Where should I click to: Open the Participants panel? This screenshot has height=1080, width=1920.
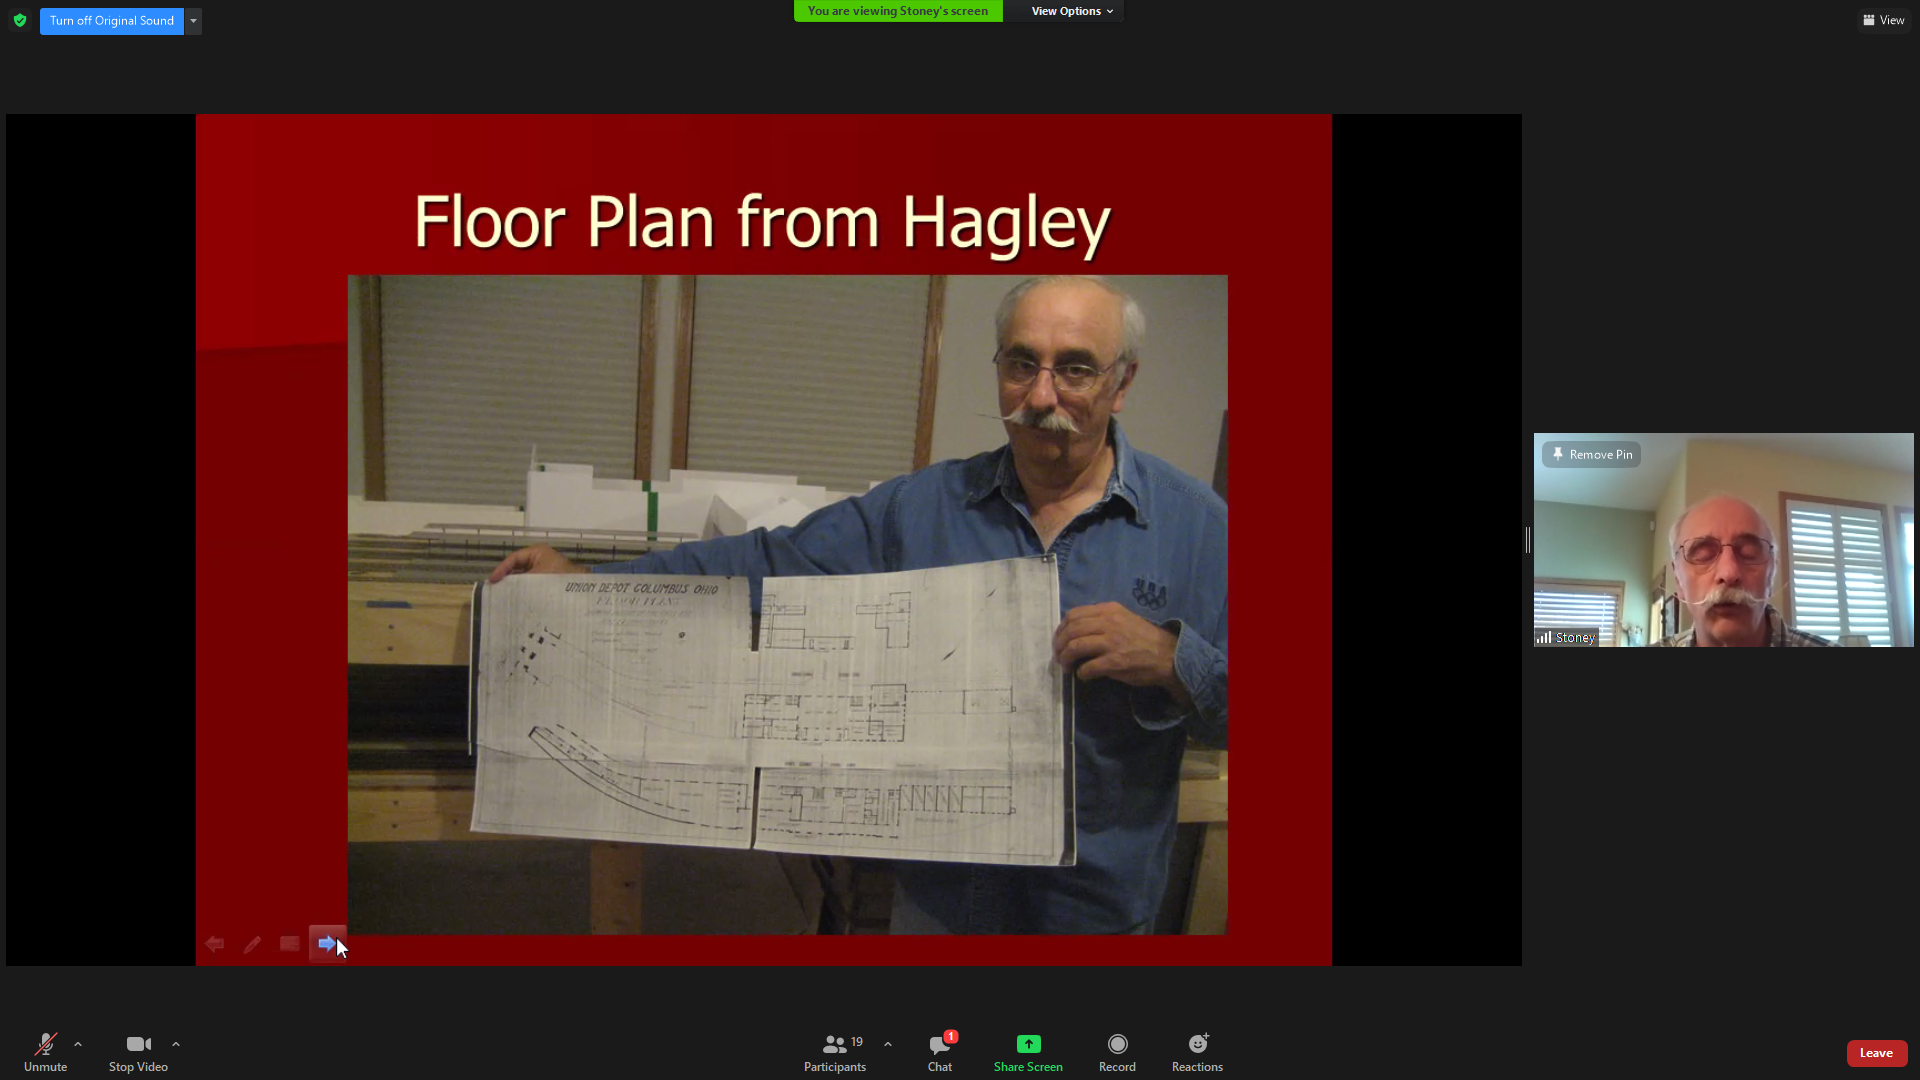click(835, 1052)
